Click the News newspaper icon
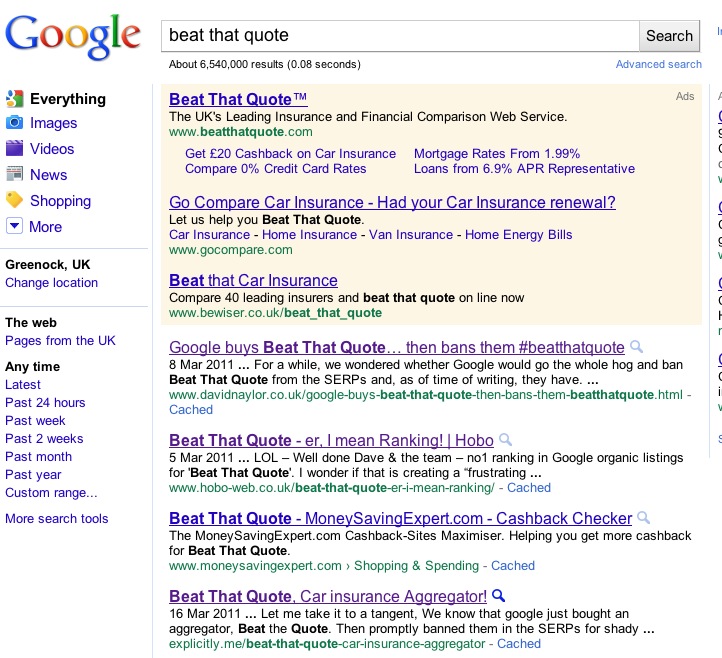Image resolution: width=722 pixels, height=658 pixels. pos(14,174)
